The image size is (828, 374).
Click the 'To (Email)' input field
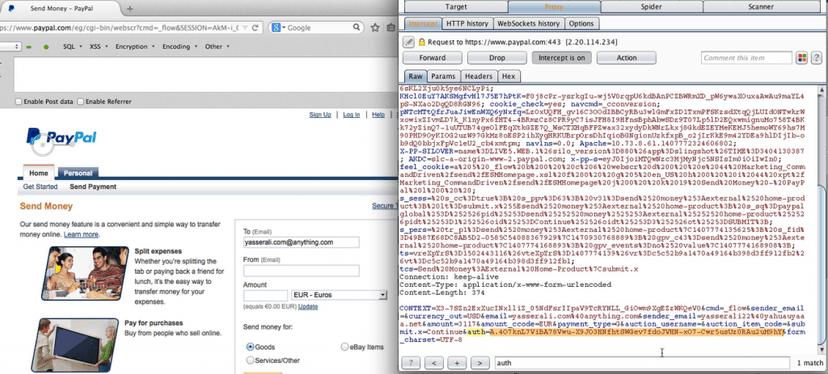[x=301, y=242]
